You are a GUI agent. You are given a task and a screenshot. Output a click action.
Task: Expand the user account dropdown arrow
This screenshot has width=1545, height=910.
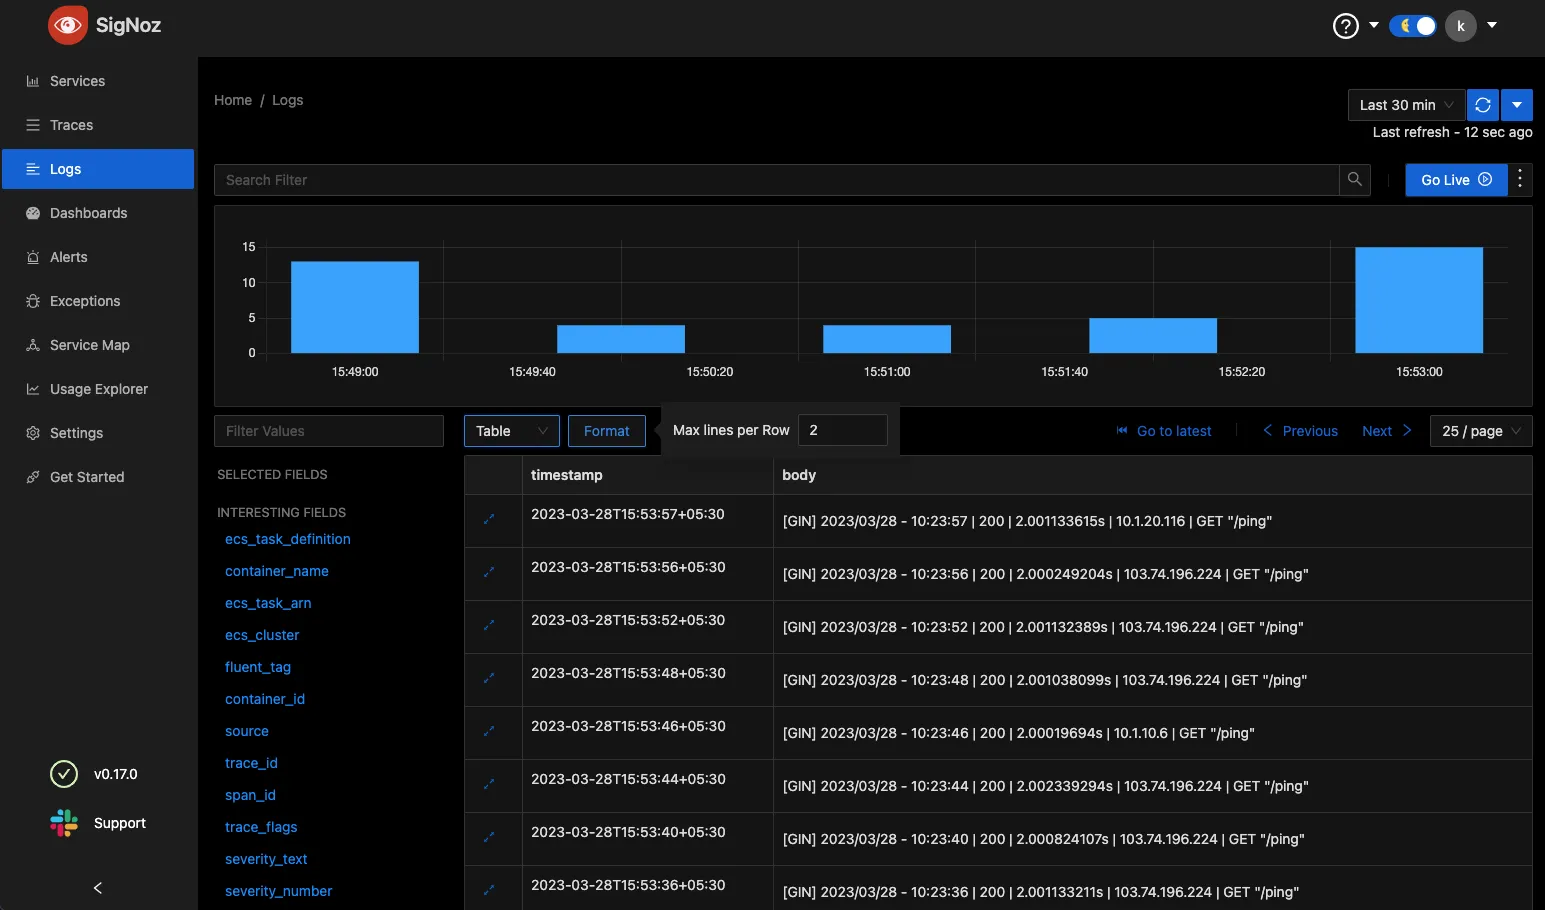point(1492,25)
